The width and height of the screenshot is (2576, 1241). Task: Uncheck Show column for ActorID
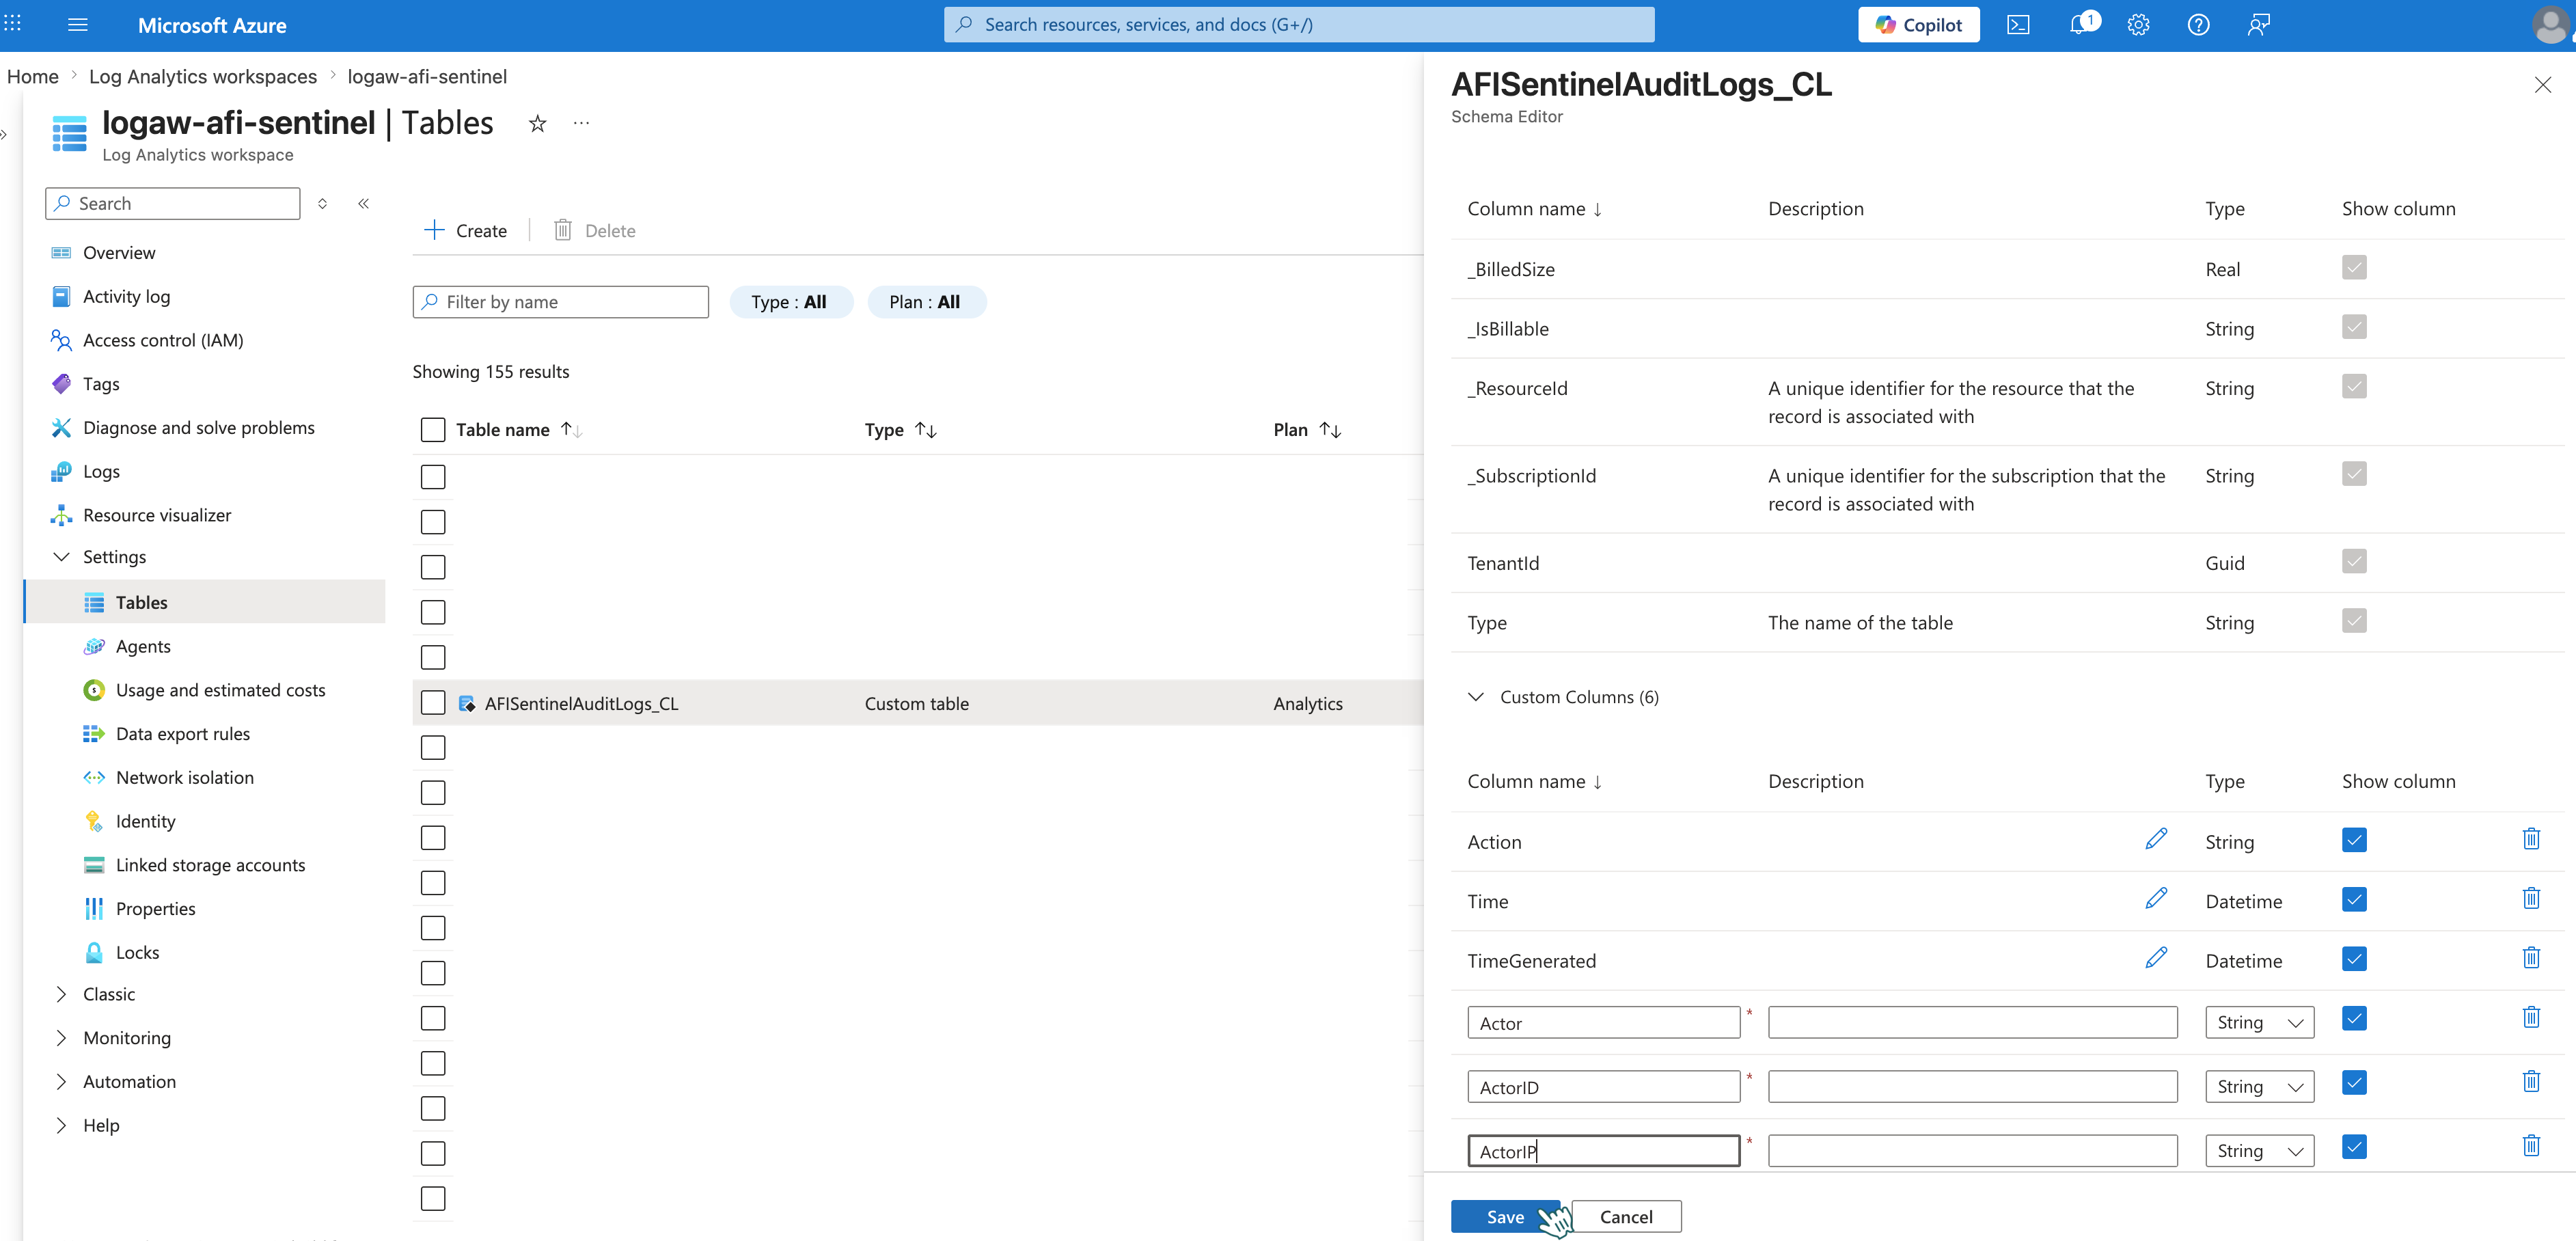[x=2354, y=1083]
